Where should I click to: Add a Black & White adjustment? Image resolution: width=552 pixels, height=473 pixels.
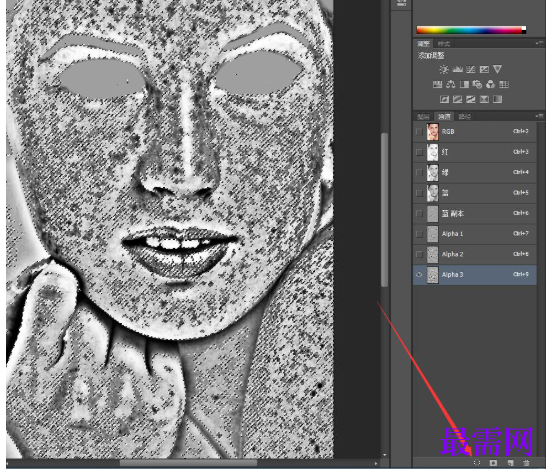[464, 84]
